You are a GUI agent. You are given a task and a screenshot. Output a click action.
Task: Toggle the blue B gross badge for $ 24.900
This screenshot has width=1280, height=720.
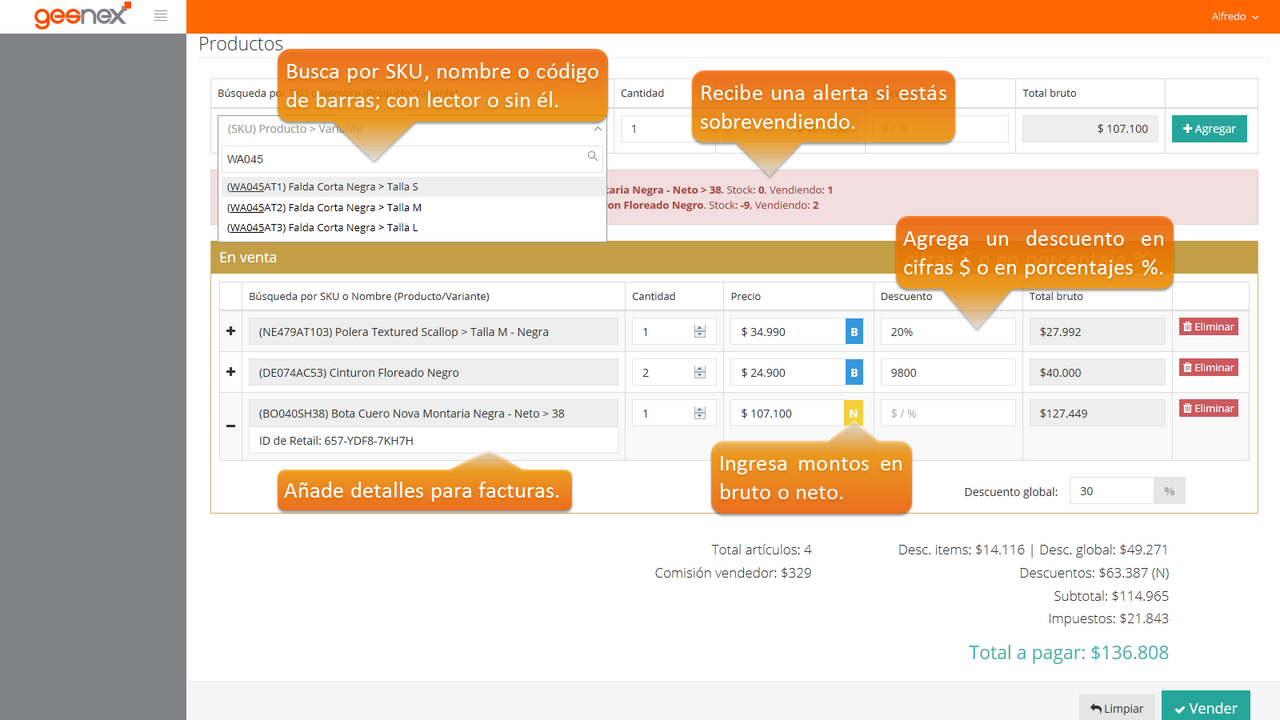[x=854, y=372]
